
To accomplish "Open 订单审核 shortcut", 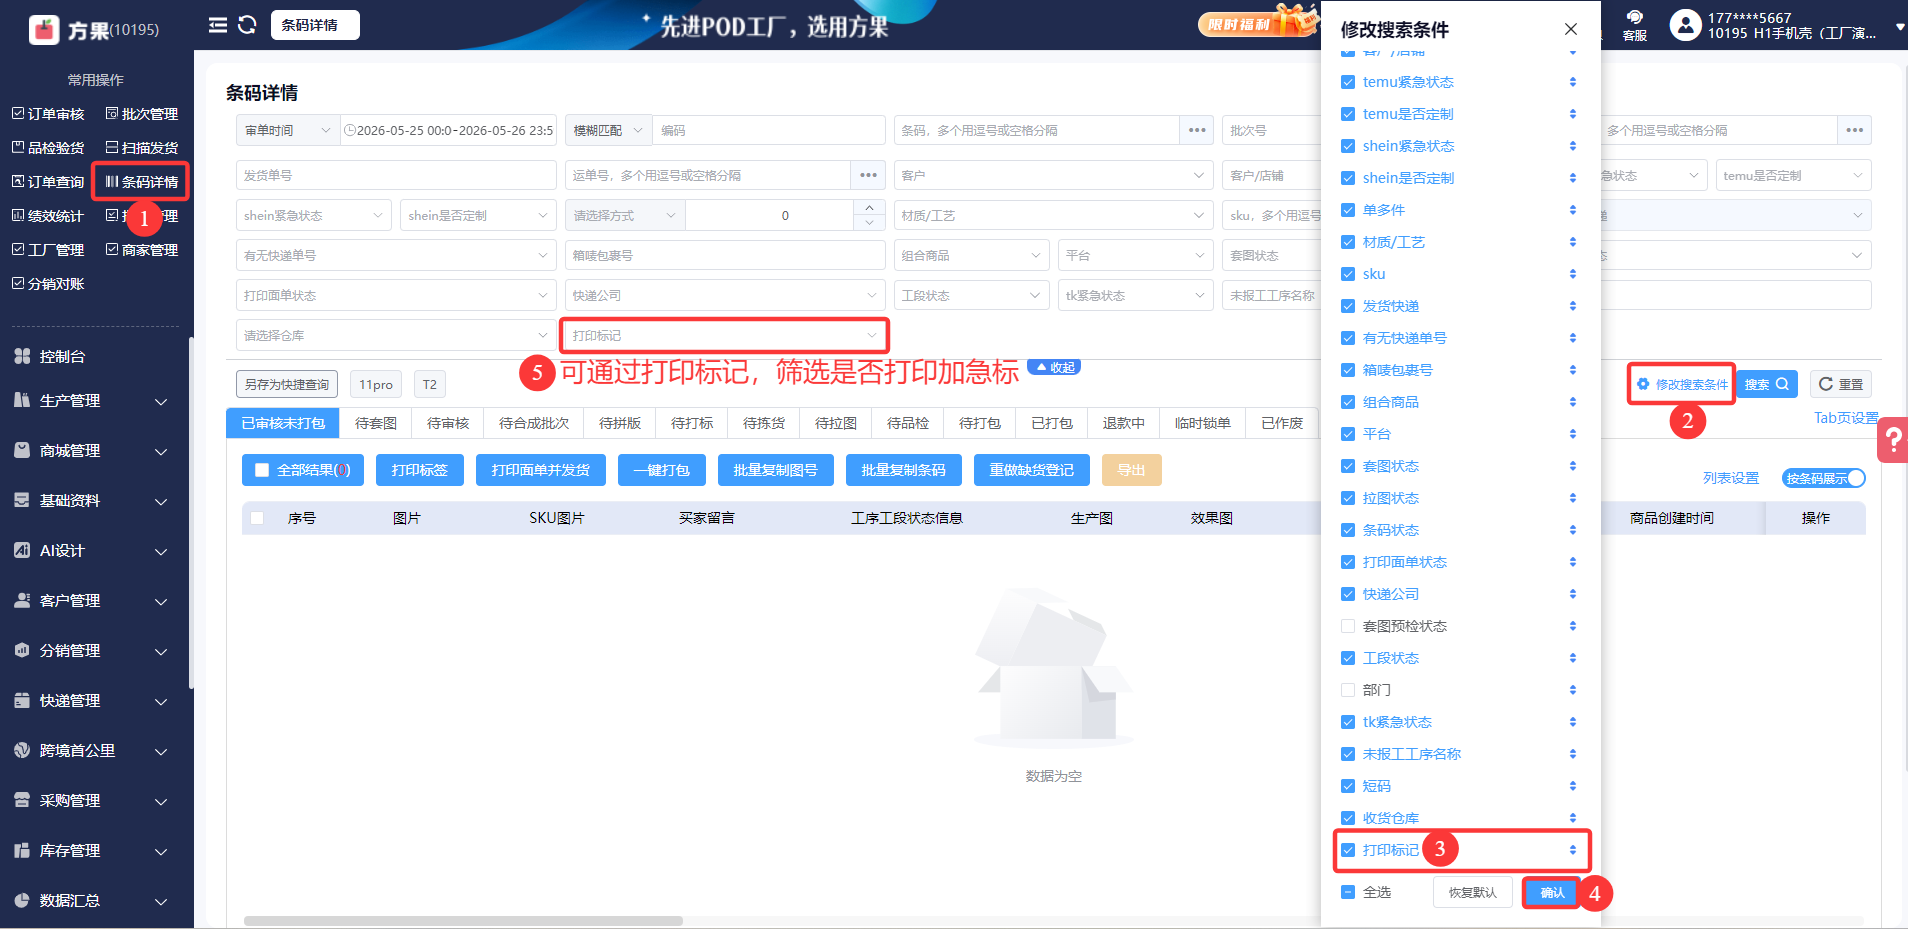I will coord(48,114).
